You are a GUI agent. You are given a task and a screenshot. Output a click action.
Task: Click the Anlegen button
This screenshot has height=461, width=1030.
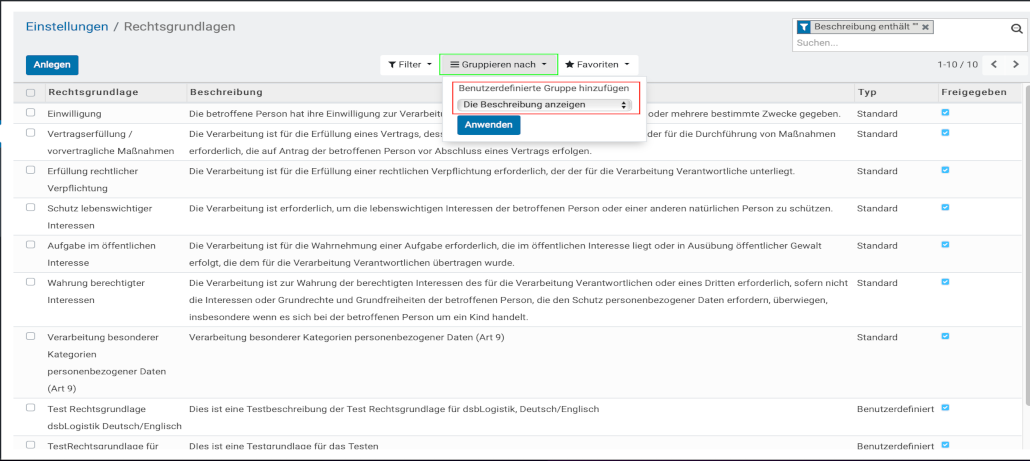point(52,64)
